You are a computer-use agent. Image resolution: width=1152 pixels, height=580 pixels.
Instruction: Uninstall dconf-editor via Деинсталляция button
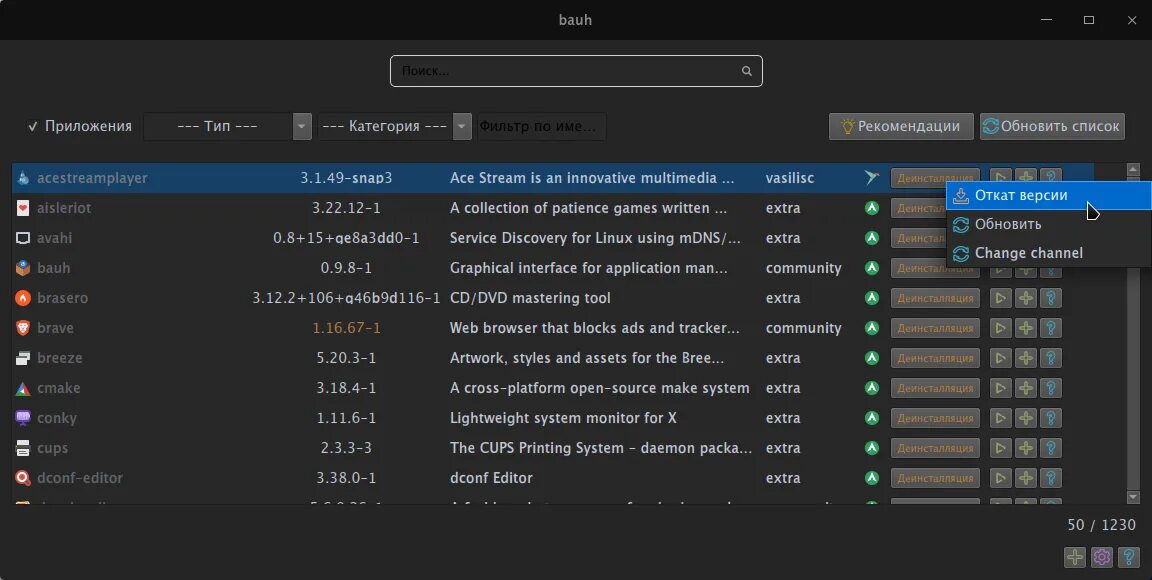pos(935,478)
